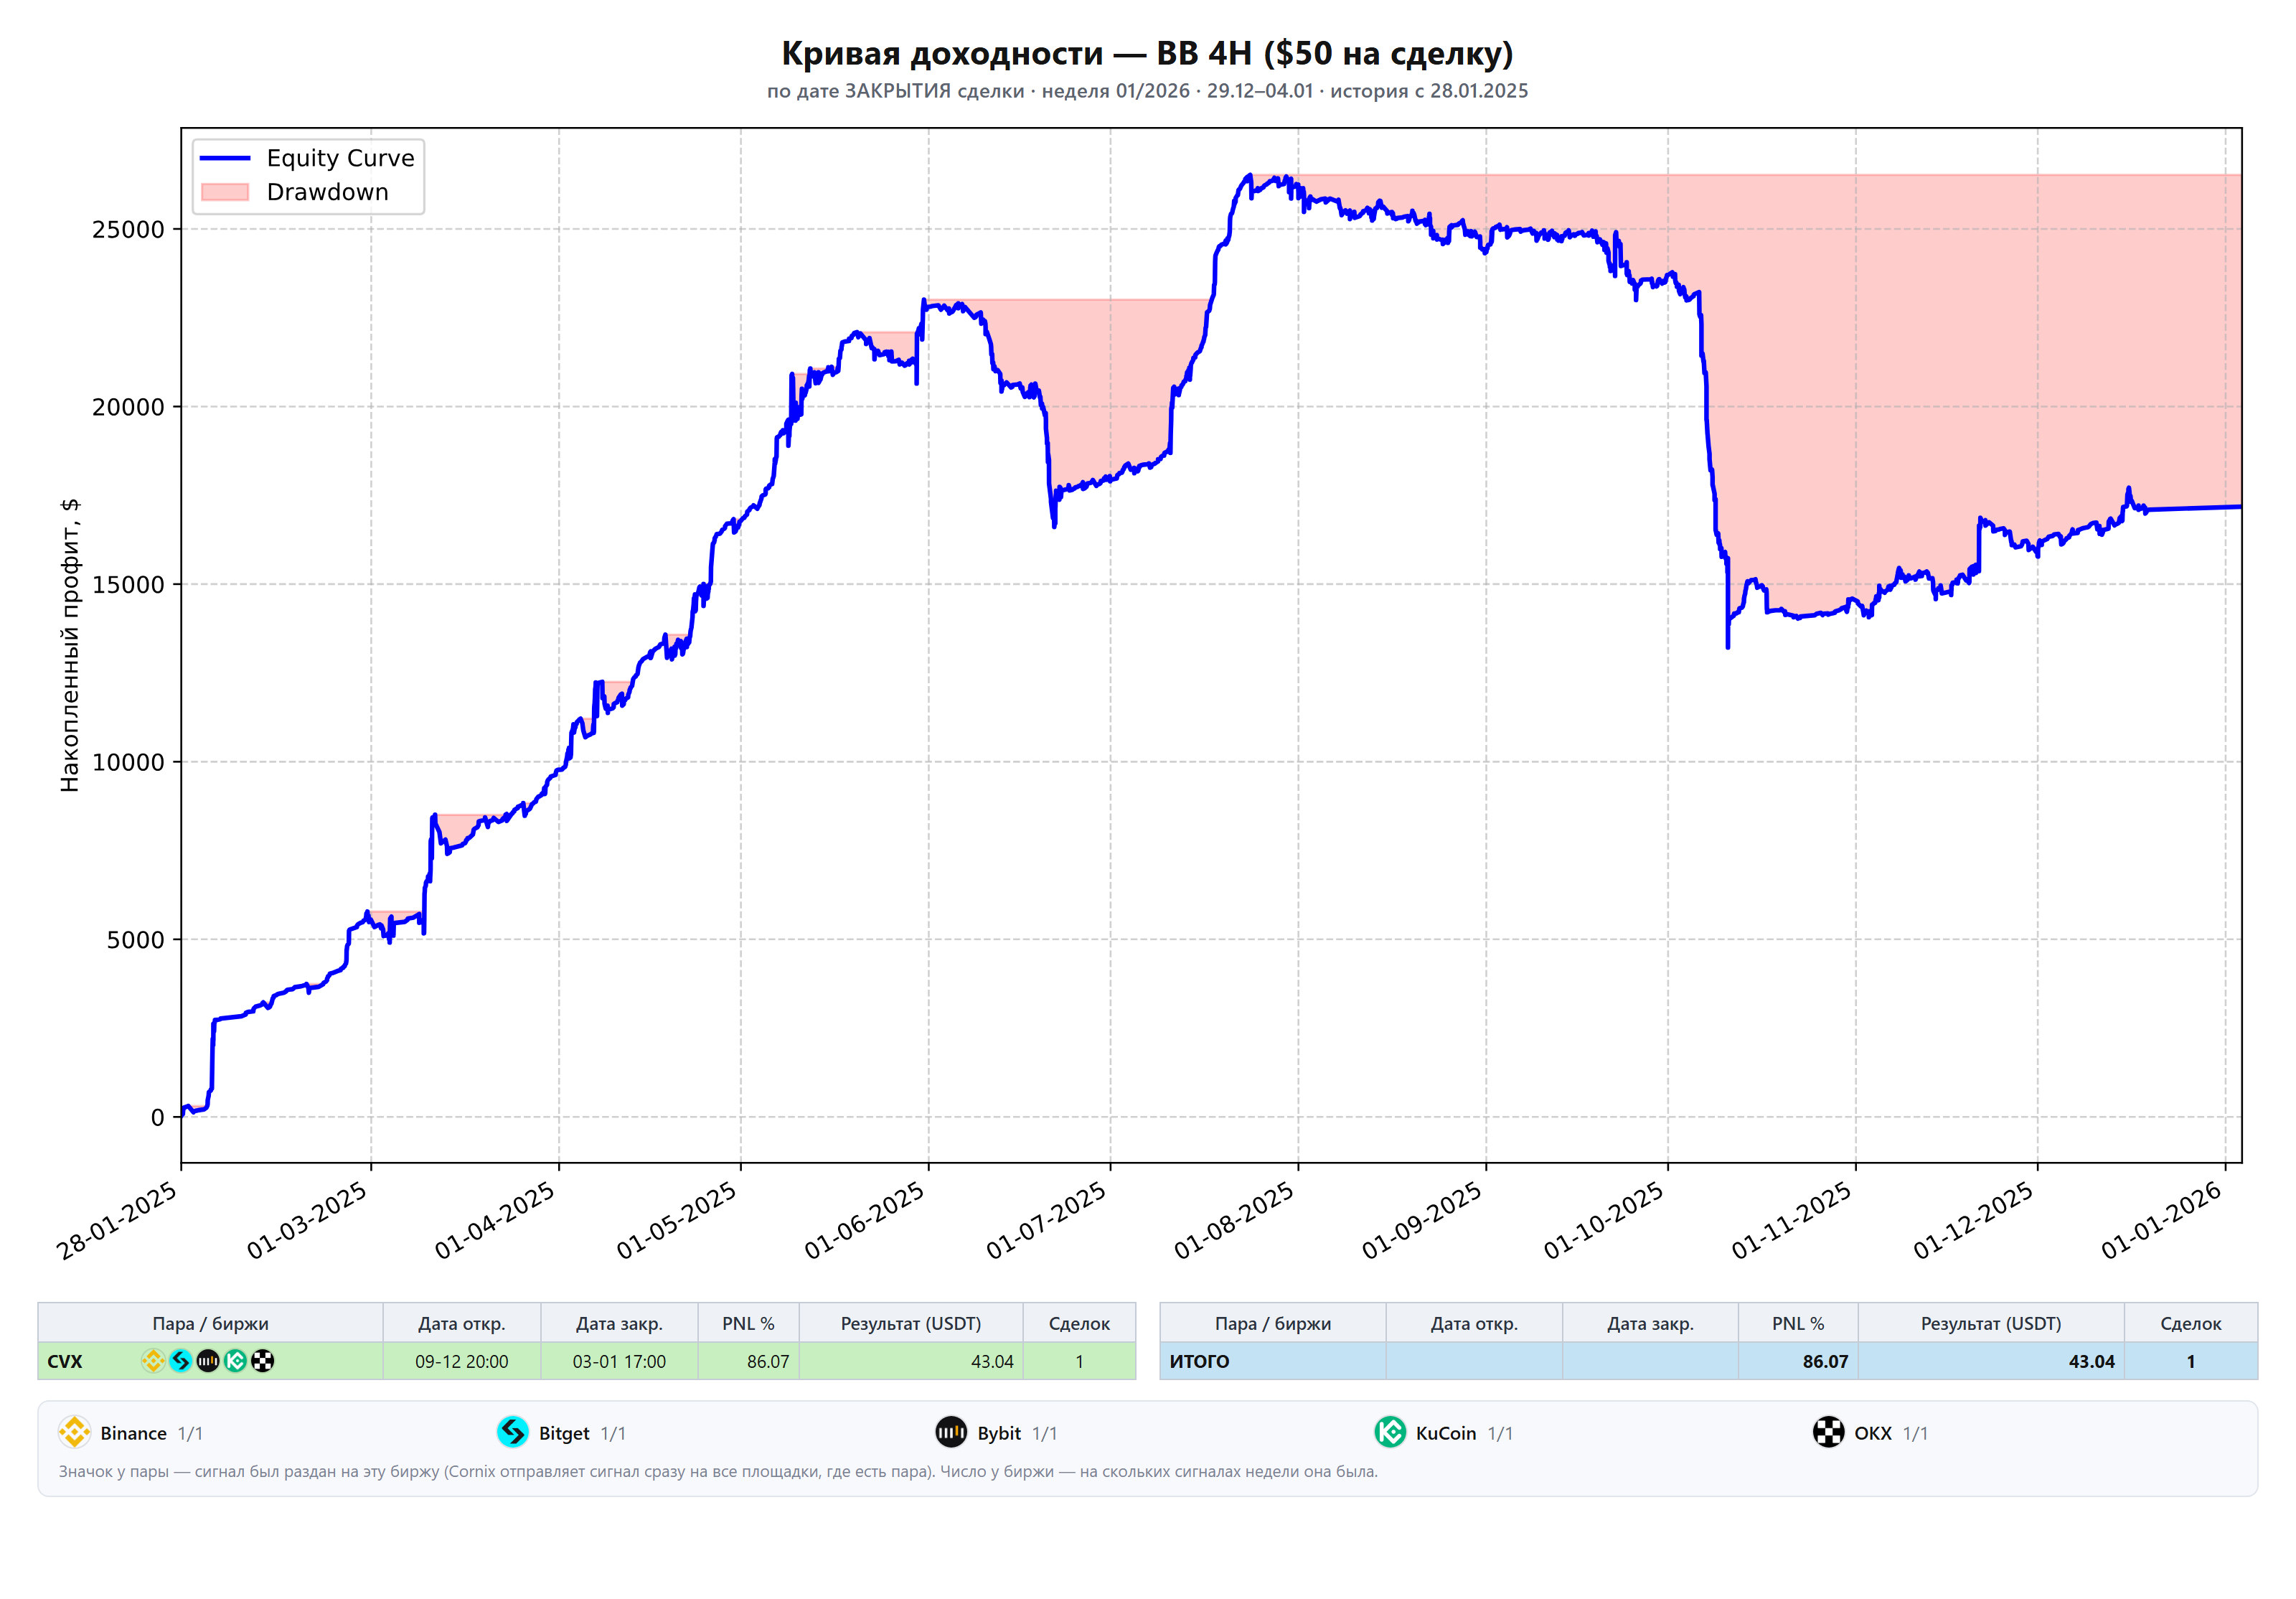Image resolution: width=2296 pixels, height=1599 pixels.
Task: Click the OKX icon in the legend
Action: pos(1828,1432)
